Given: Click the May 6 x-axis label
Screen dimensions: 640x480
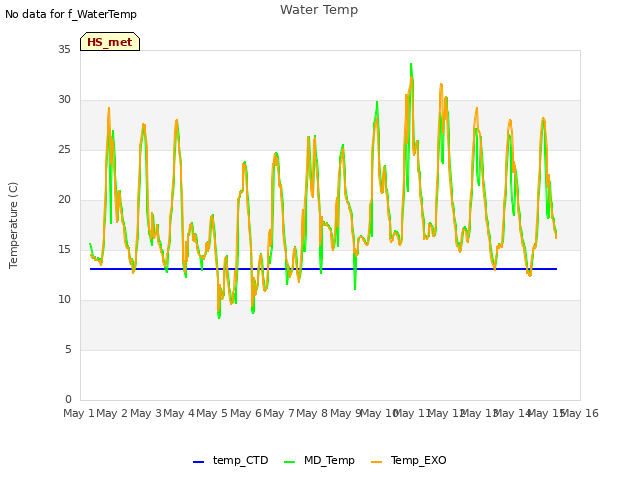Looking at the screenshot, I should point(246,413).
